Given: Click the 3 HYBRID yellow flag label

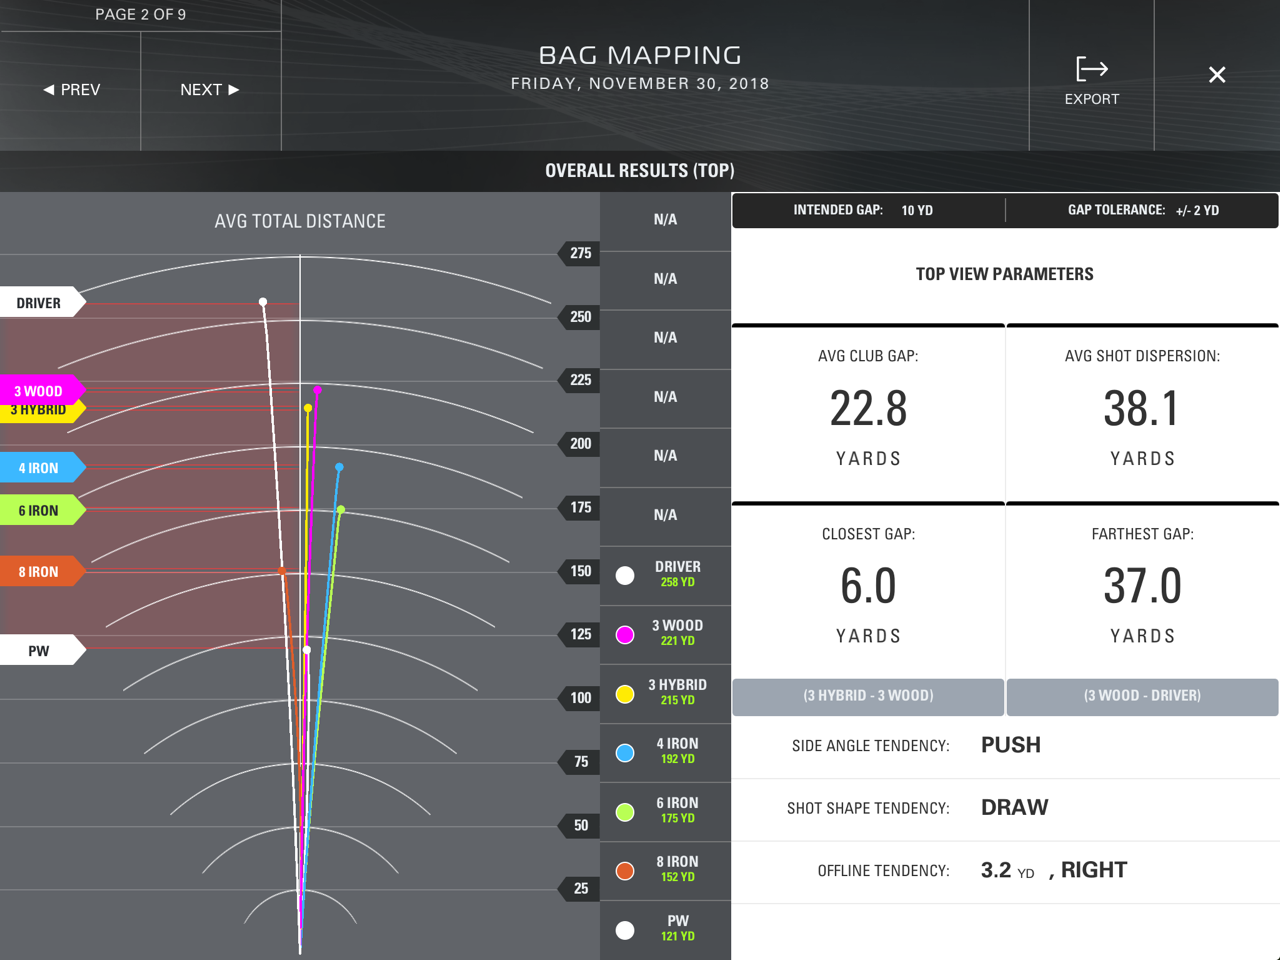Looking at the screenshot, I should tap(42, 412).
